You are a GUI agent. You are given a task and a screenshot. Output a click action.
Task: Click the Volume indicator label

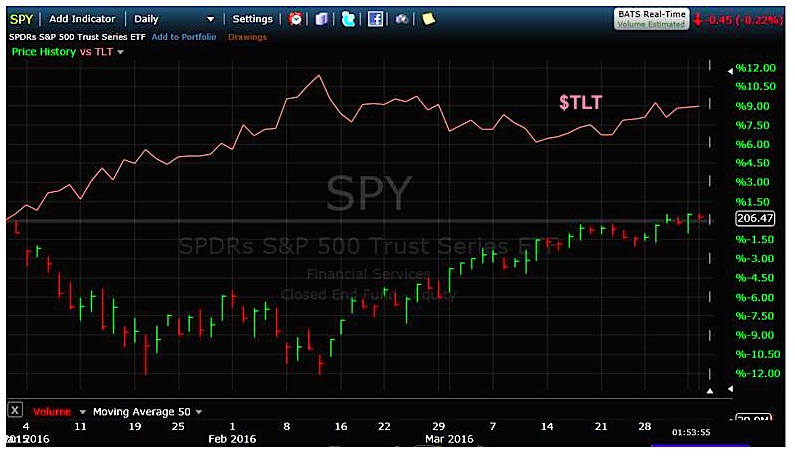(x=52, y=412)
